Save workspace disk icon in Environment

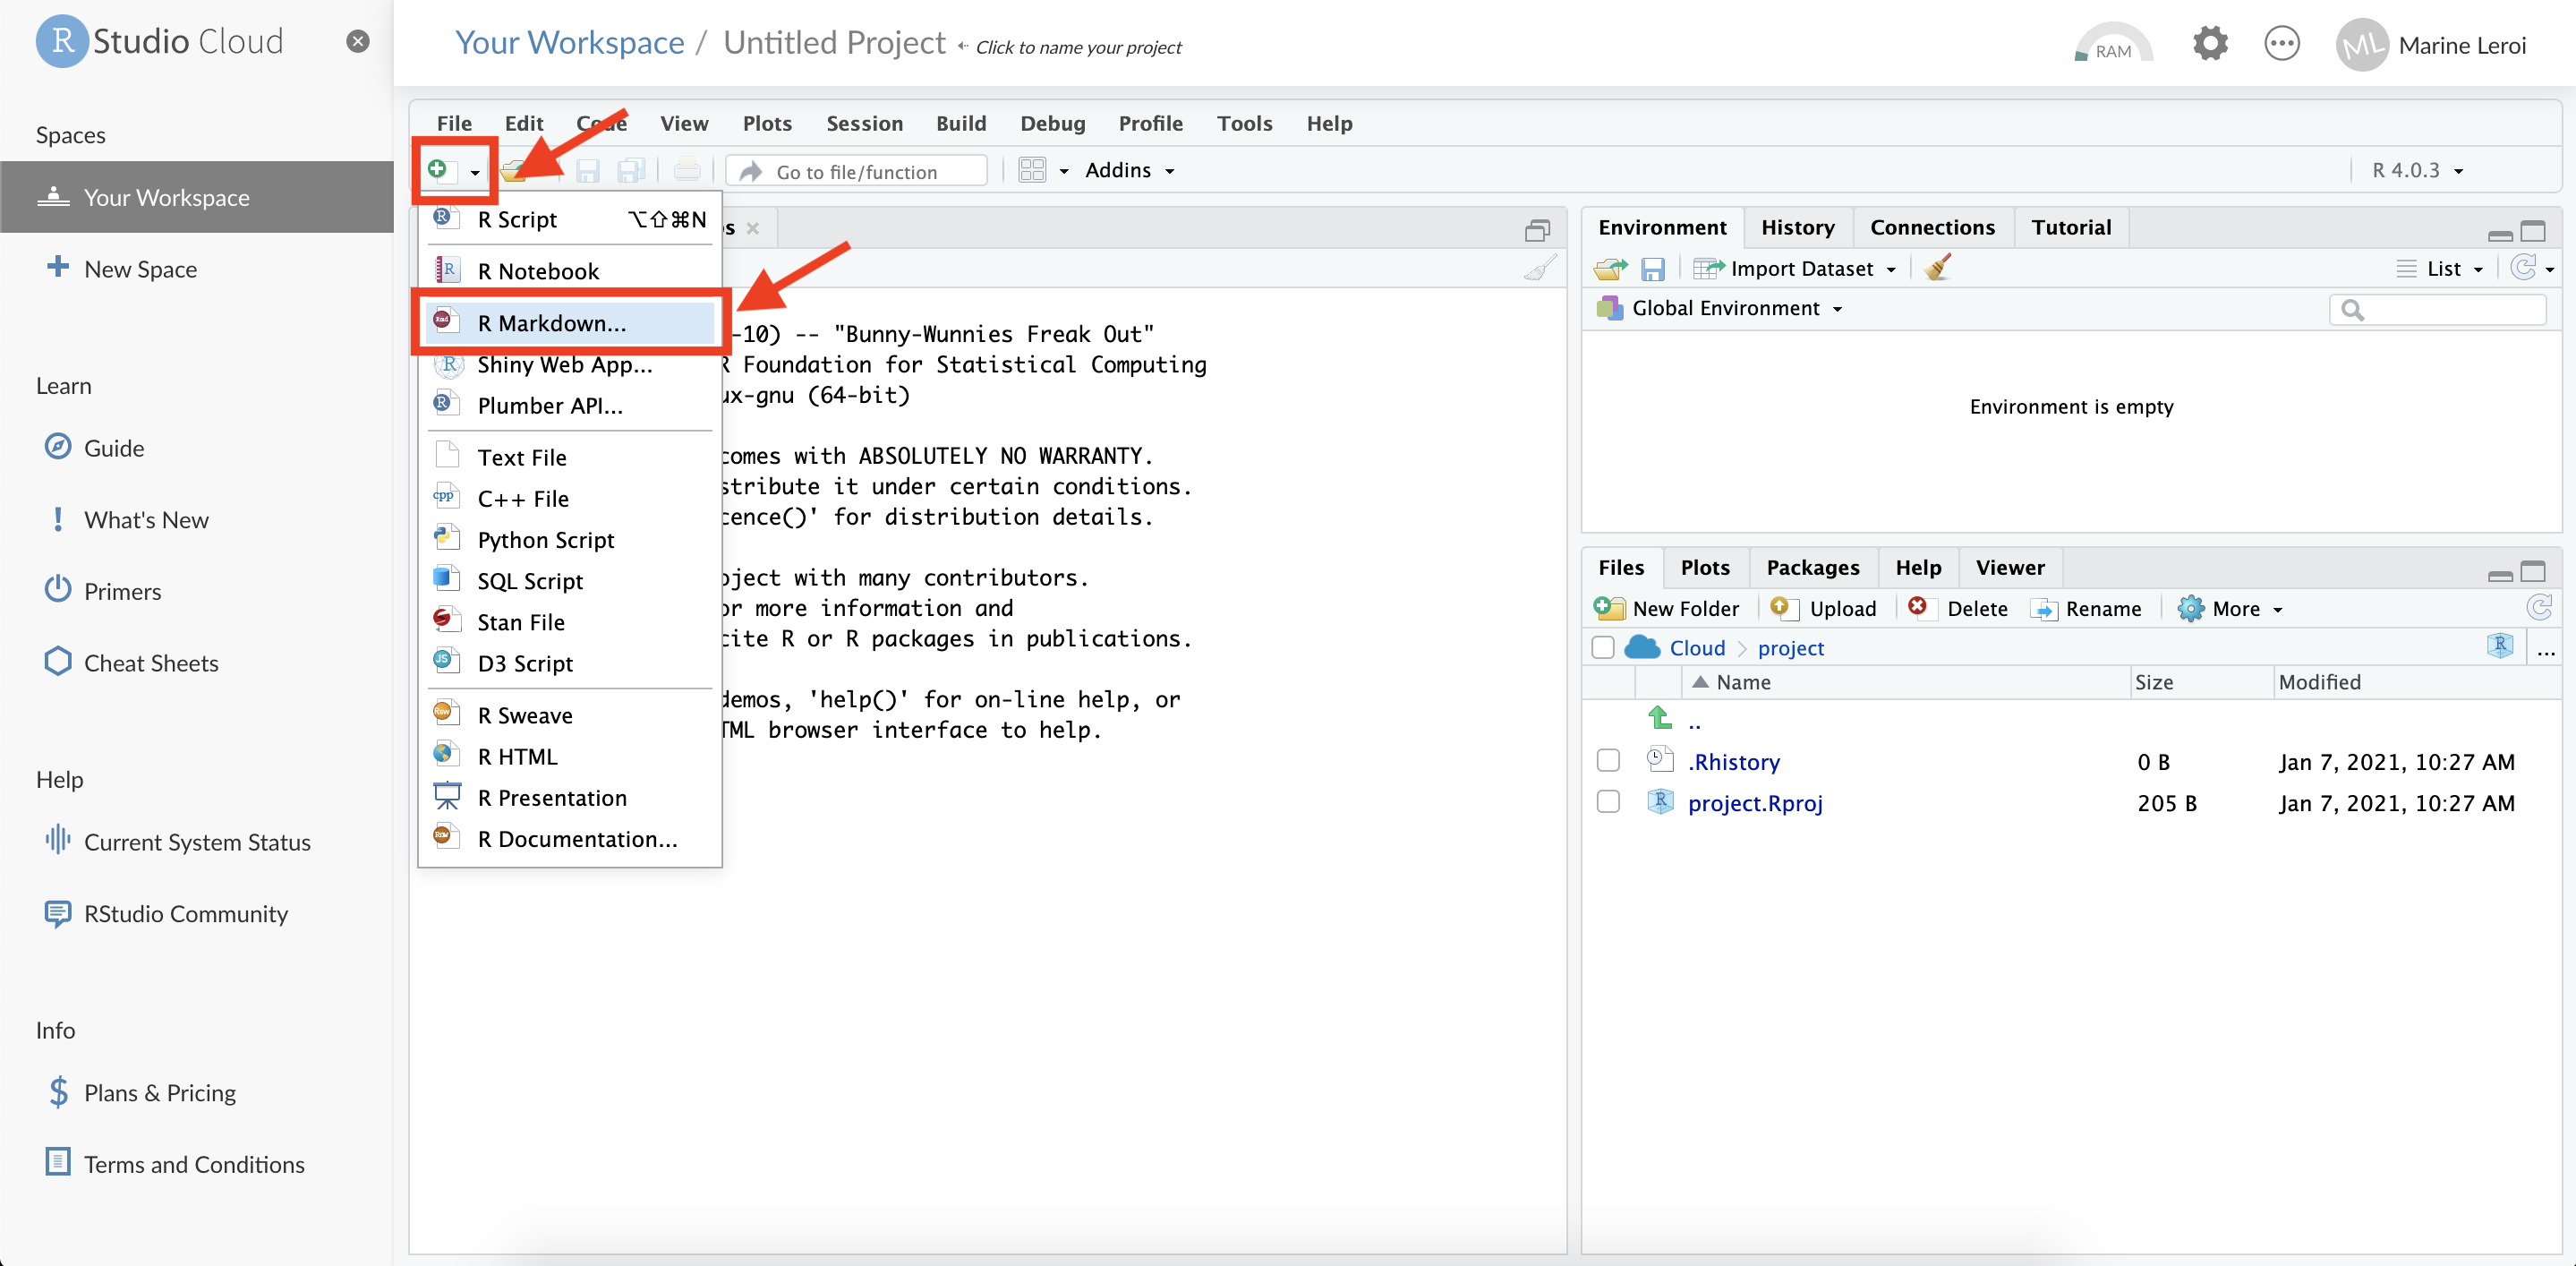pos(1653,269)
